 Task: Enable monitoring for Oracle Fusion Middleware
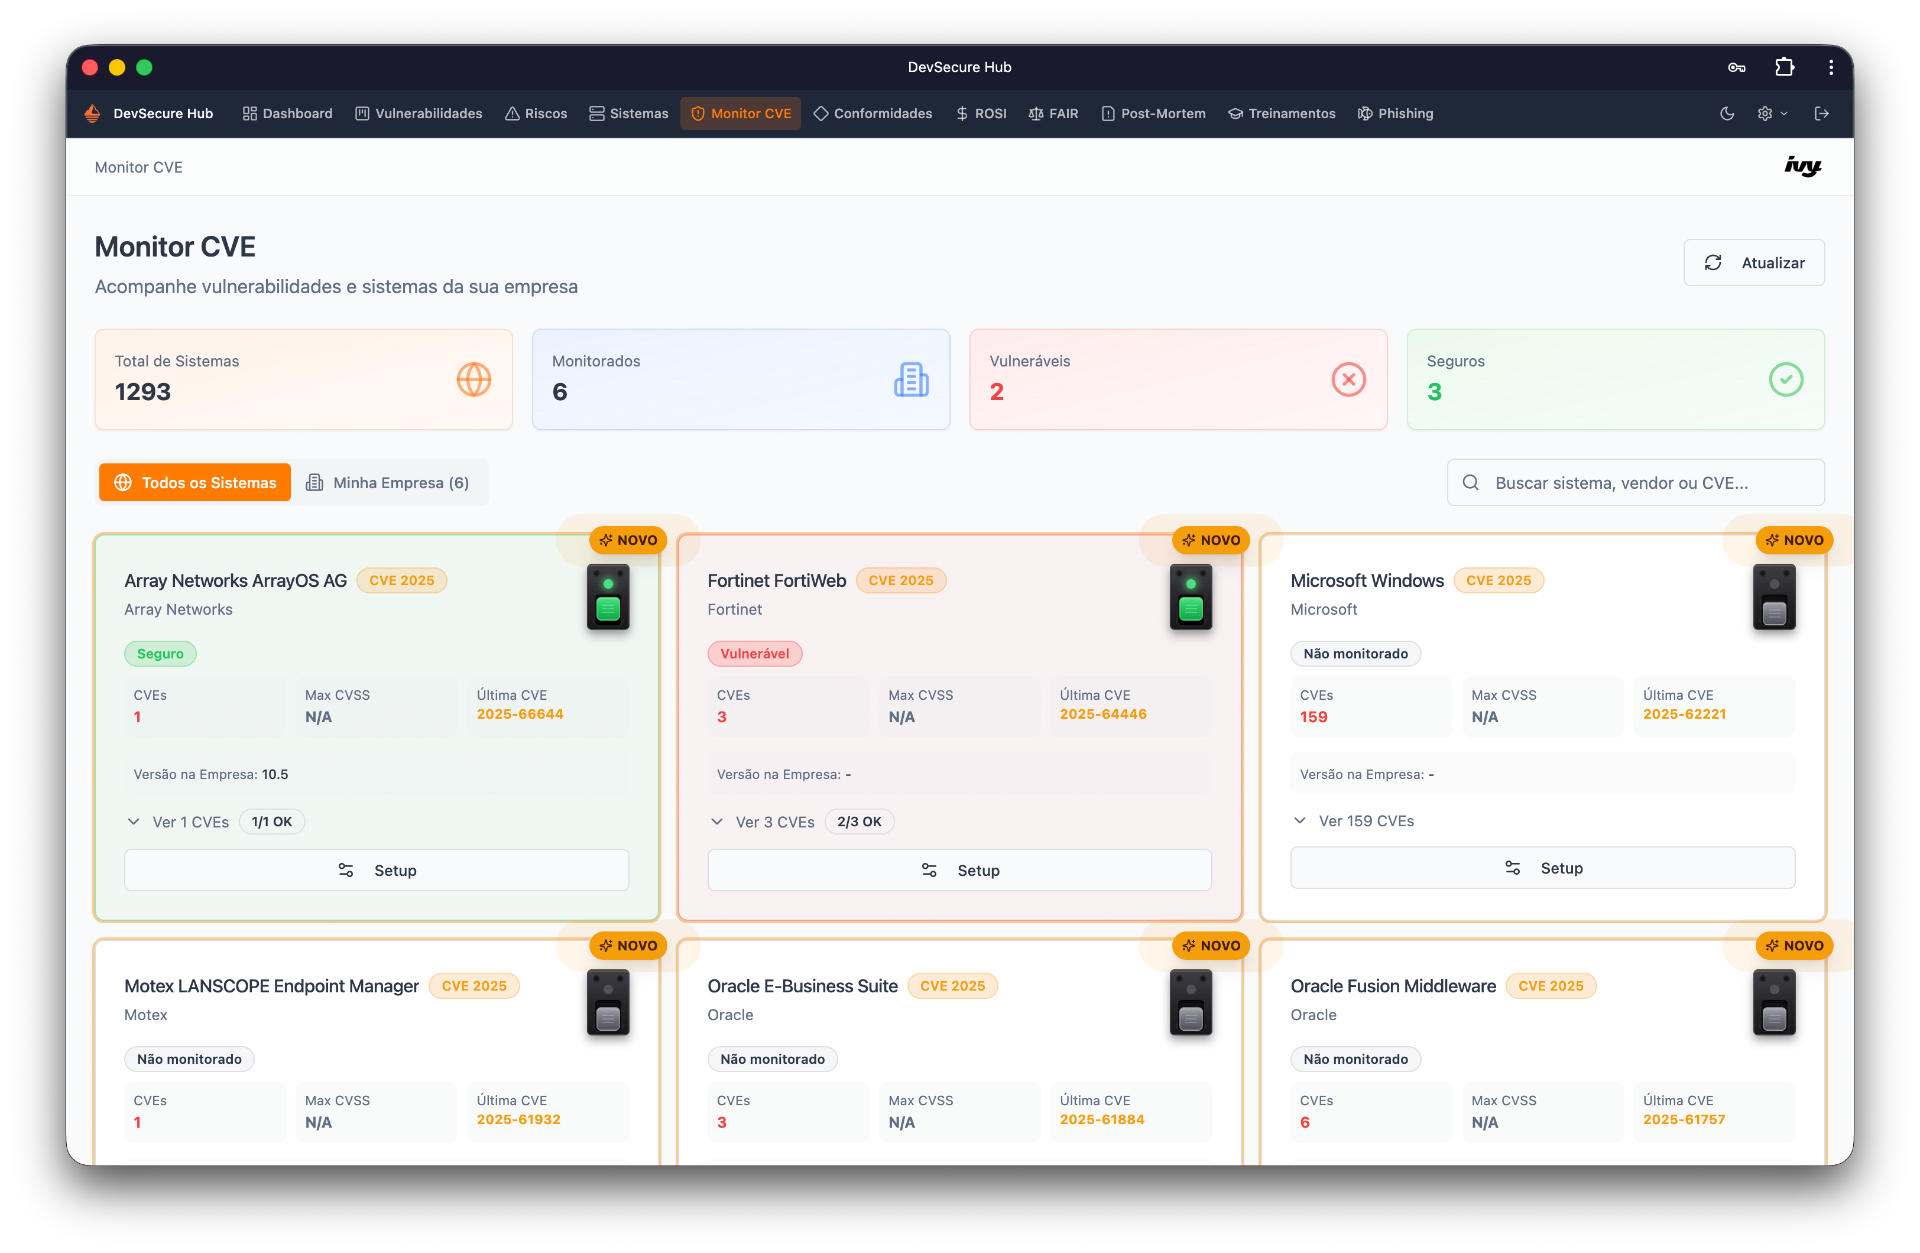tap(1774, 1003)
